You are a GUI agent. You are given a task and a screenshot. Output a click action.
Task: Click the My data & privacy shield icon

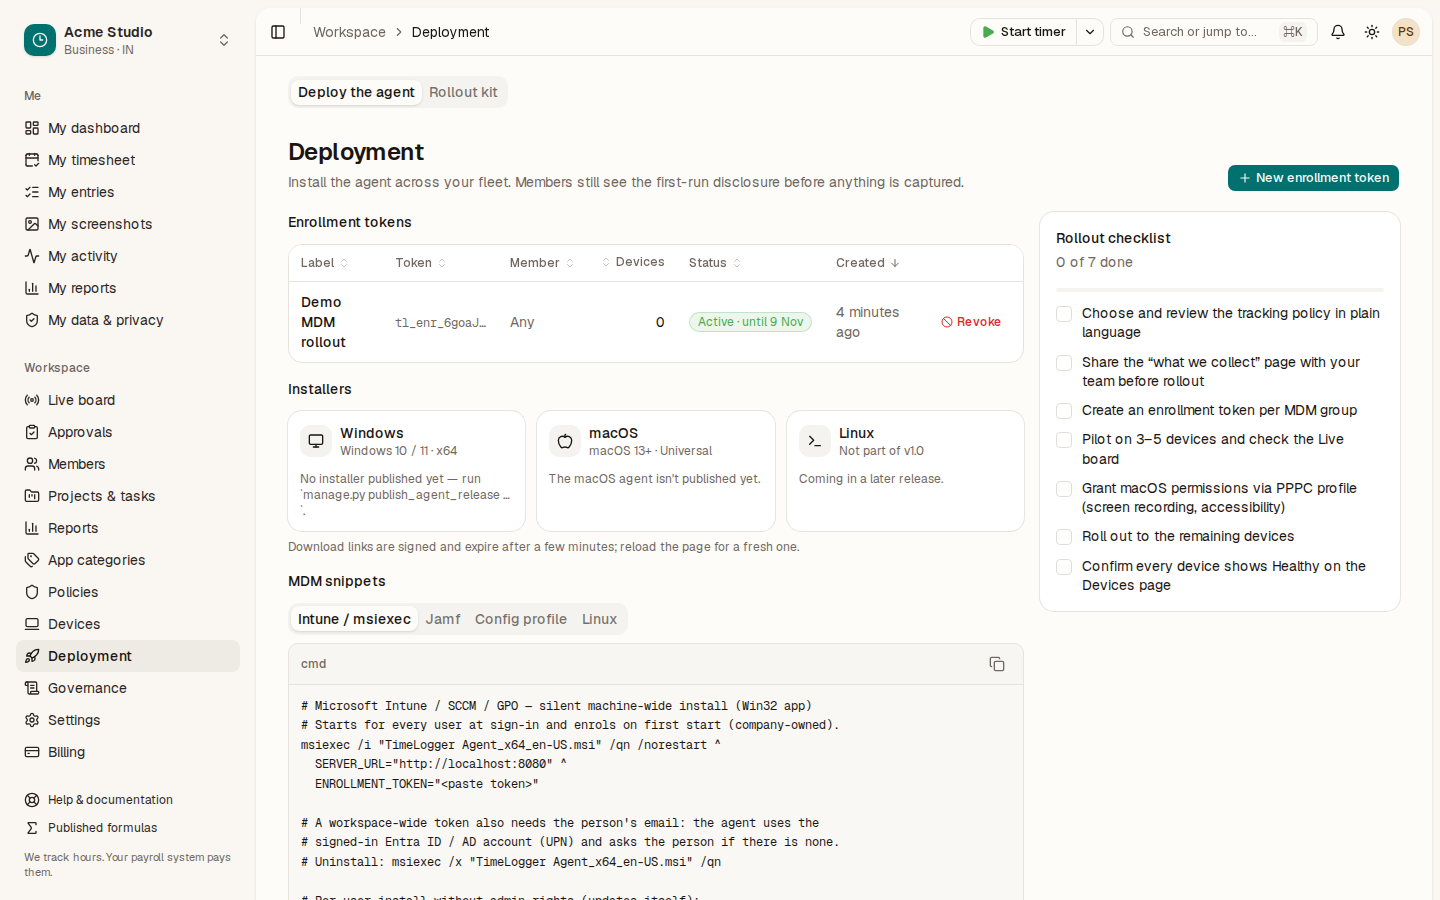[32, 320]
